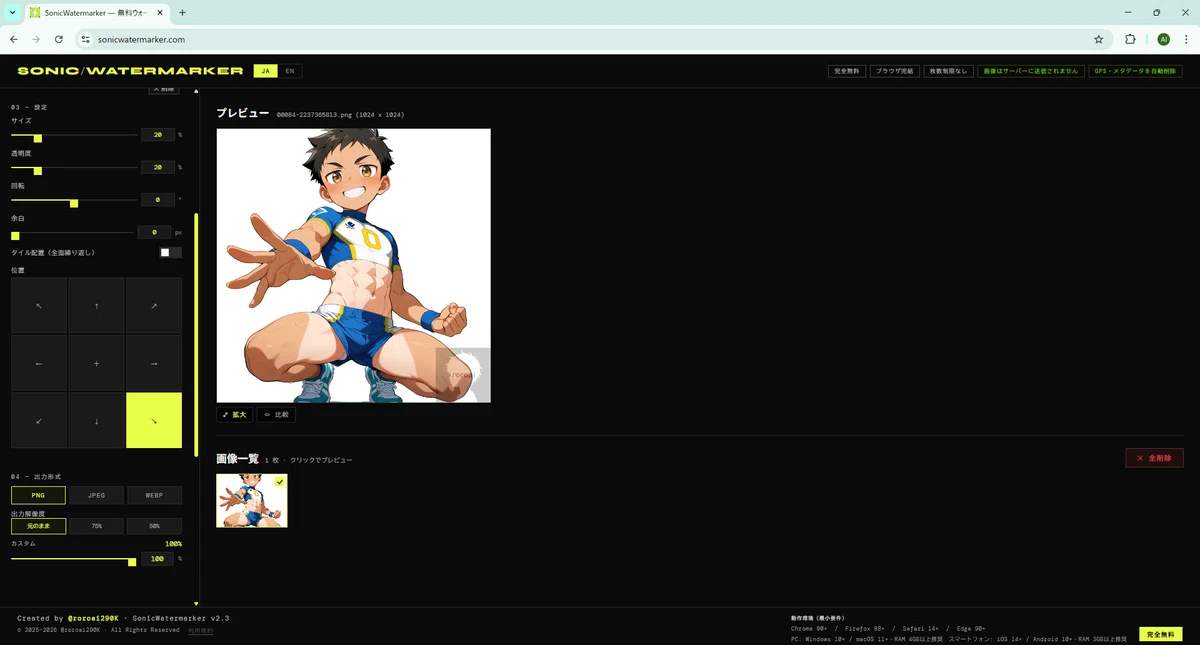Set output resolution to 75%
The width and height of the screenshot is (1200, 645).
(96, 526)
